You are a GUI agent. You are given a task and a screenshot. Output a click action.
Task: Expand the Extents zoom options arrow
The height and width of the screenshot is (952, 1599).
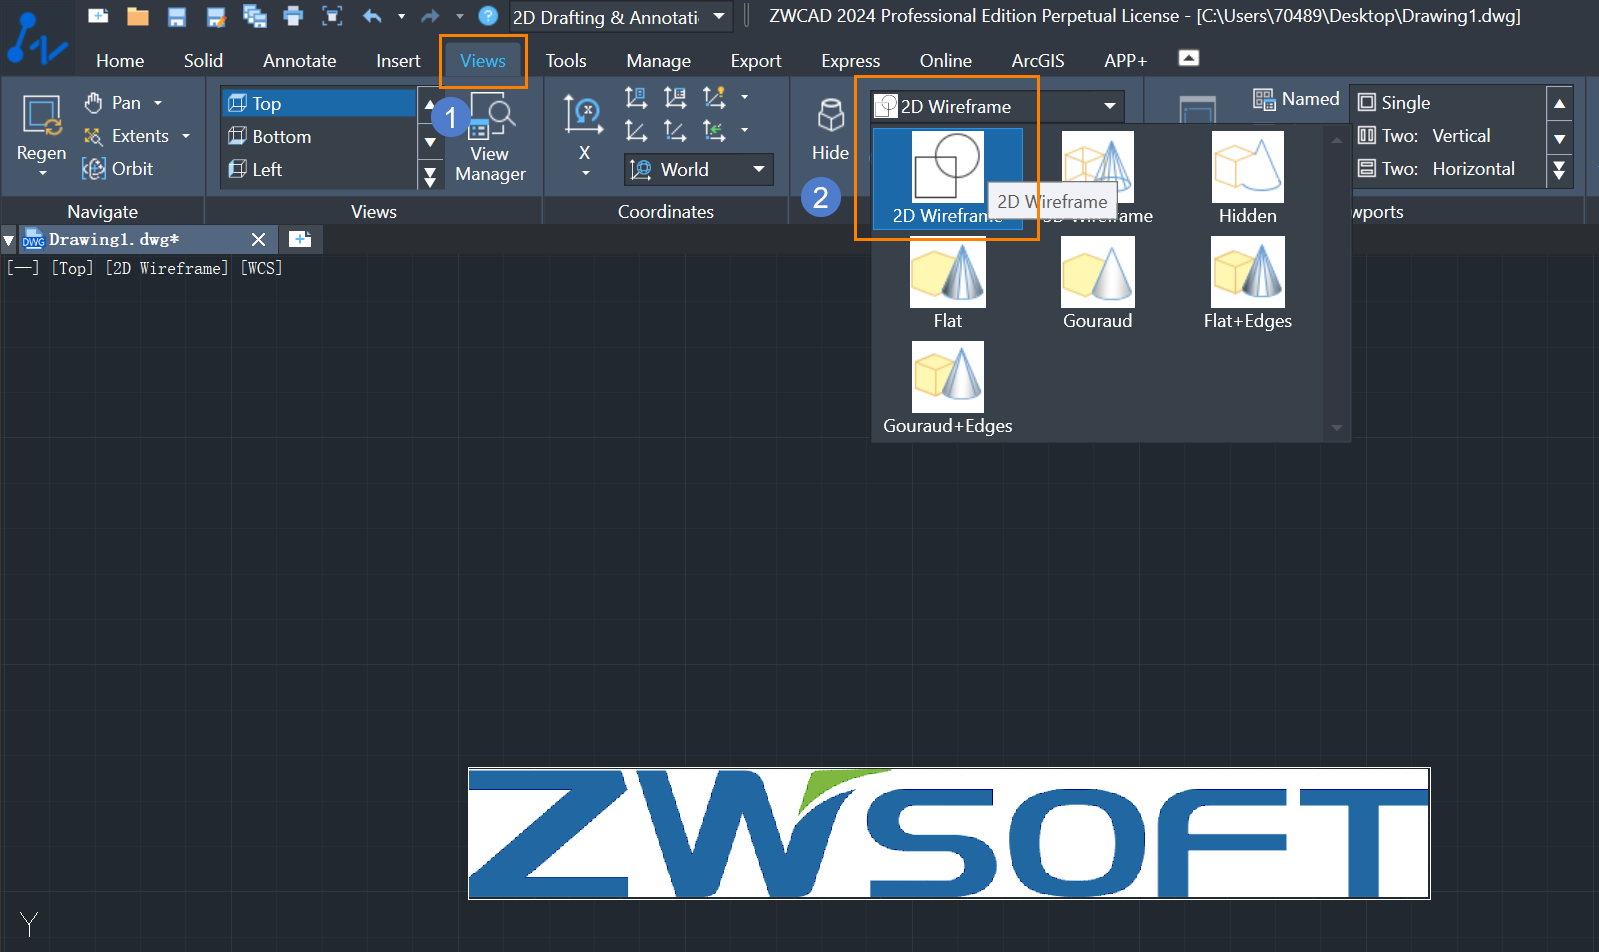[186, 136]
